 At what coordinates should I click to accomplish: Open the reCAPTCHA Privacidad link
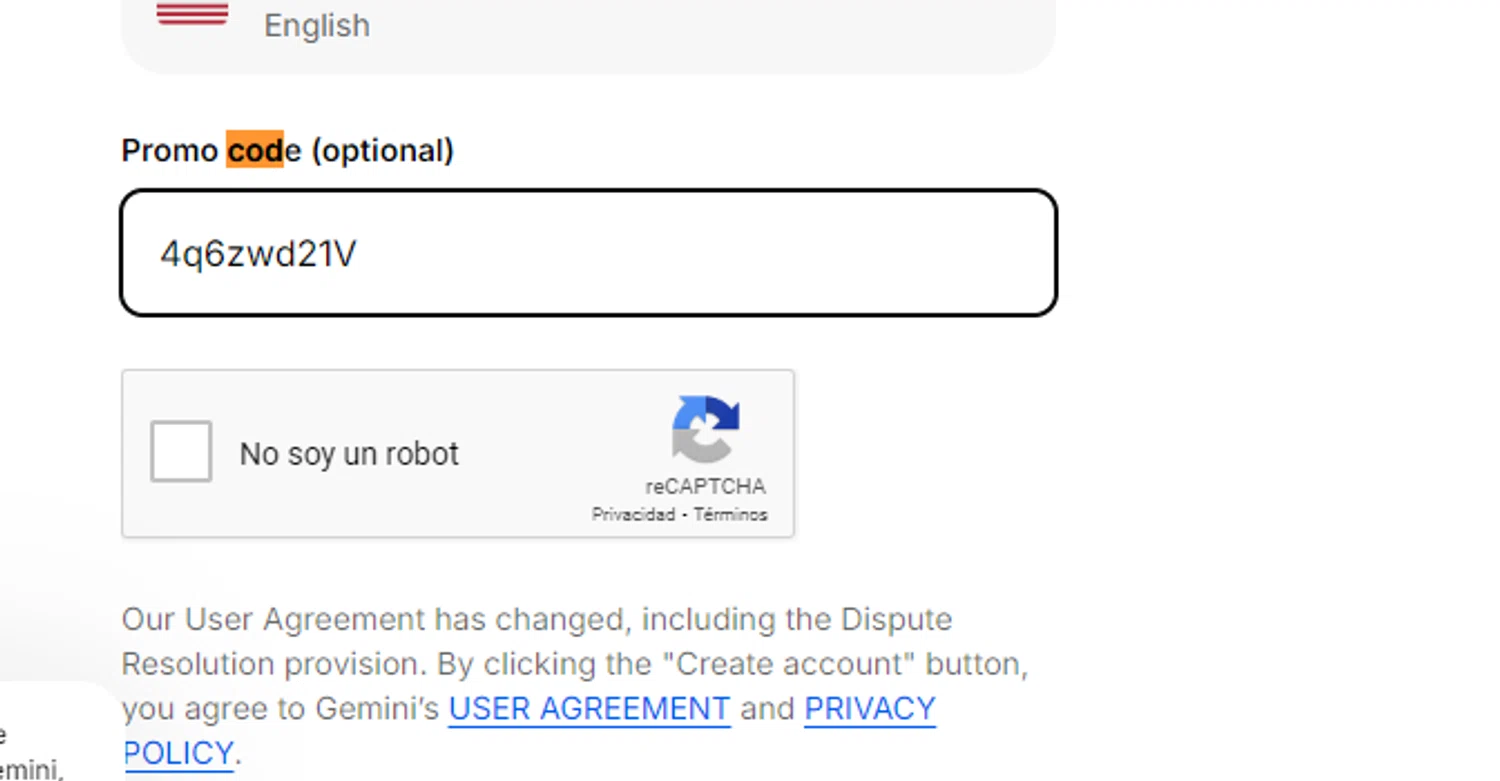633,515
